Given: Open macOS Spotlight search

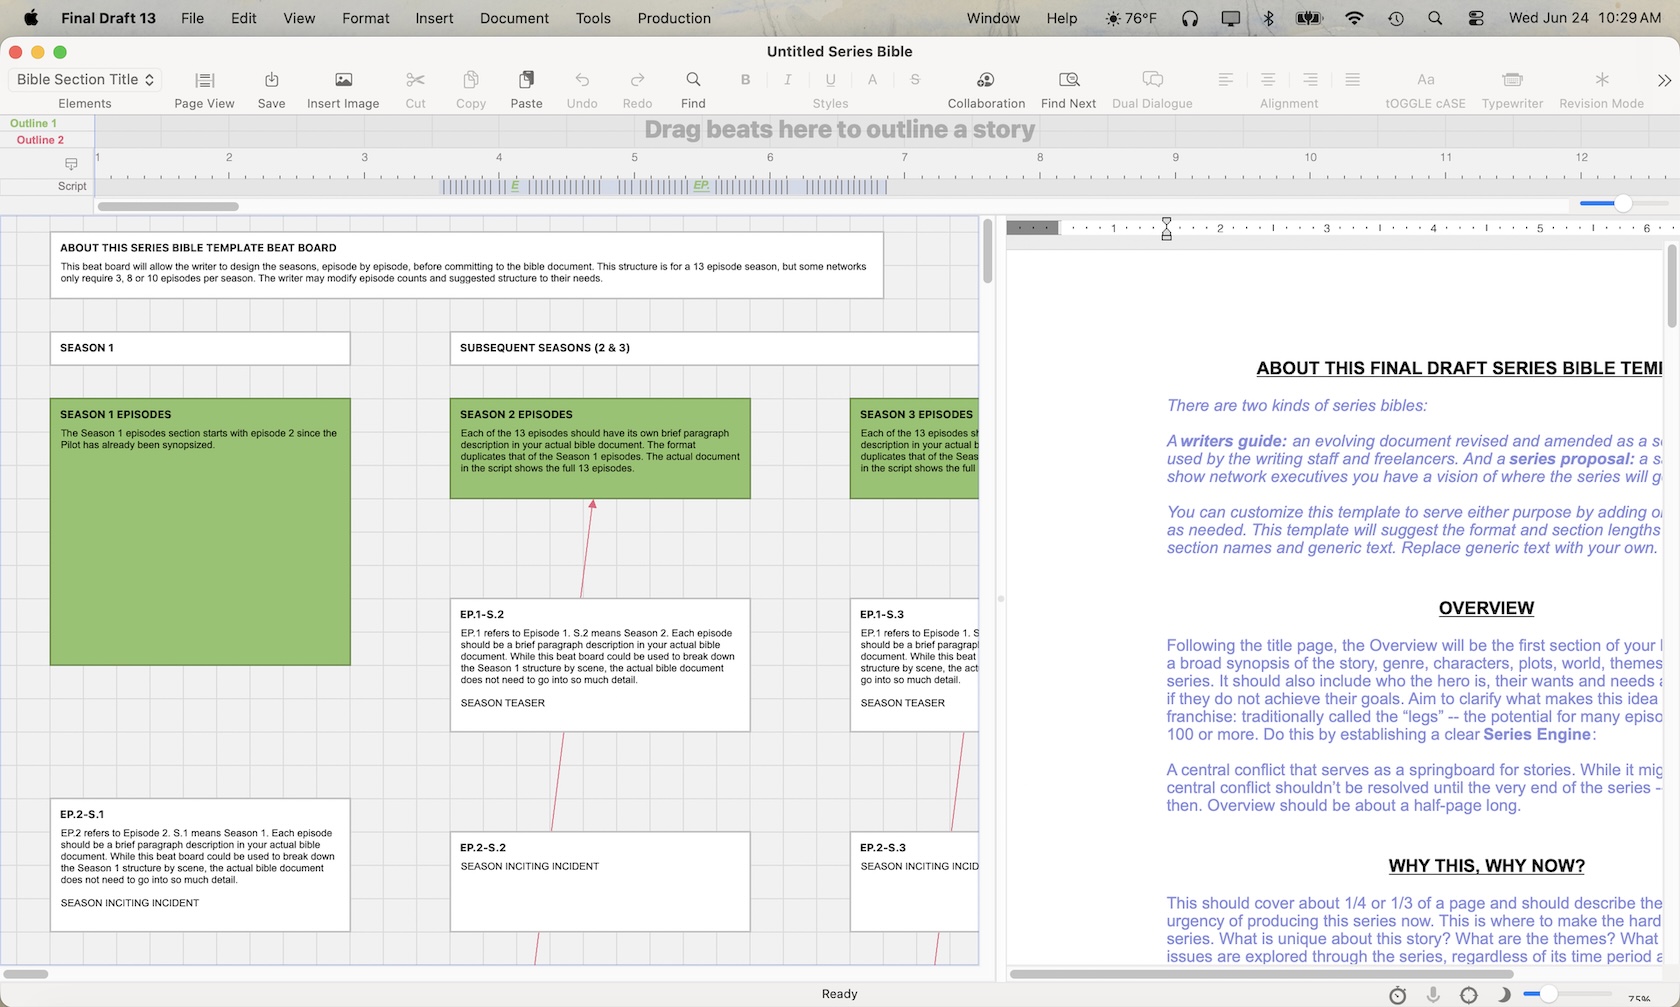Looking at the screenshot, I should [1435, 18].
